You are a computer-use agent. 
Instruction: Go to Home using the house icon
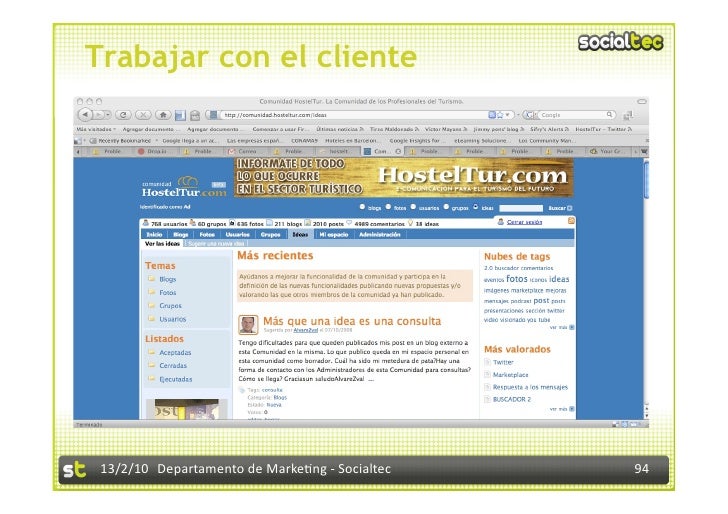(x=163, y=114)
